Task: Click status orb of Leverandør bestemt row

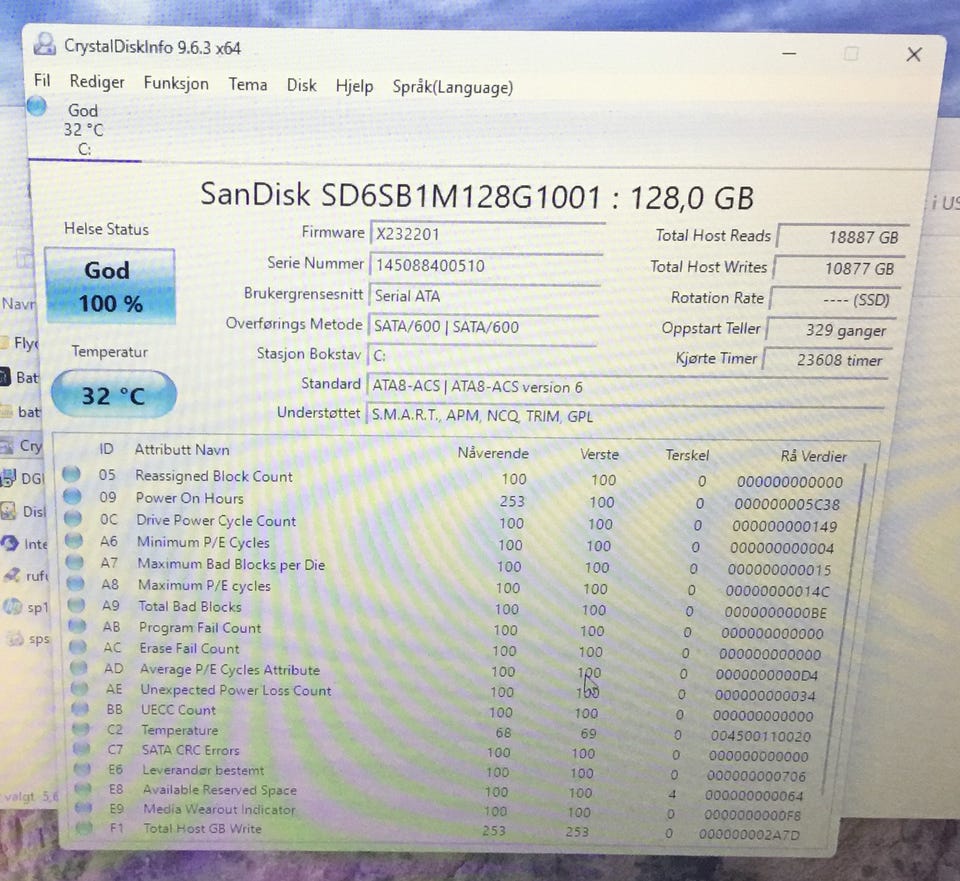Action: pyautogui.click(x=82, y=768)
